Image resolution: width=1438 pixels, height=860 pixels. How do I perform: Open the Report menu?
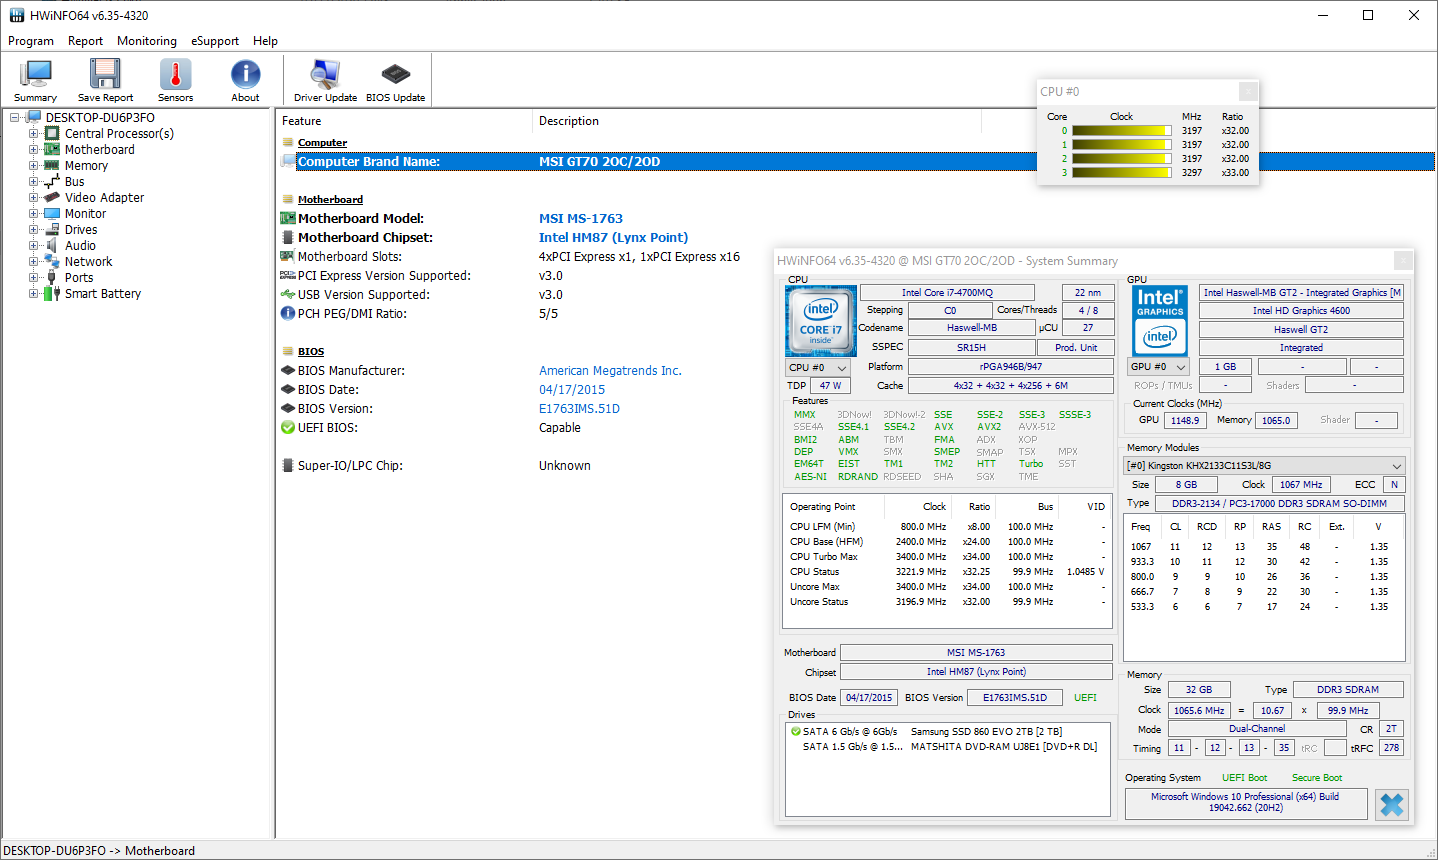[85, 41]
